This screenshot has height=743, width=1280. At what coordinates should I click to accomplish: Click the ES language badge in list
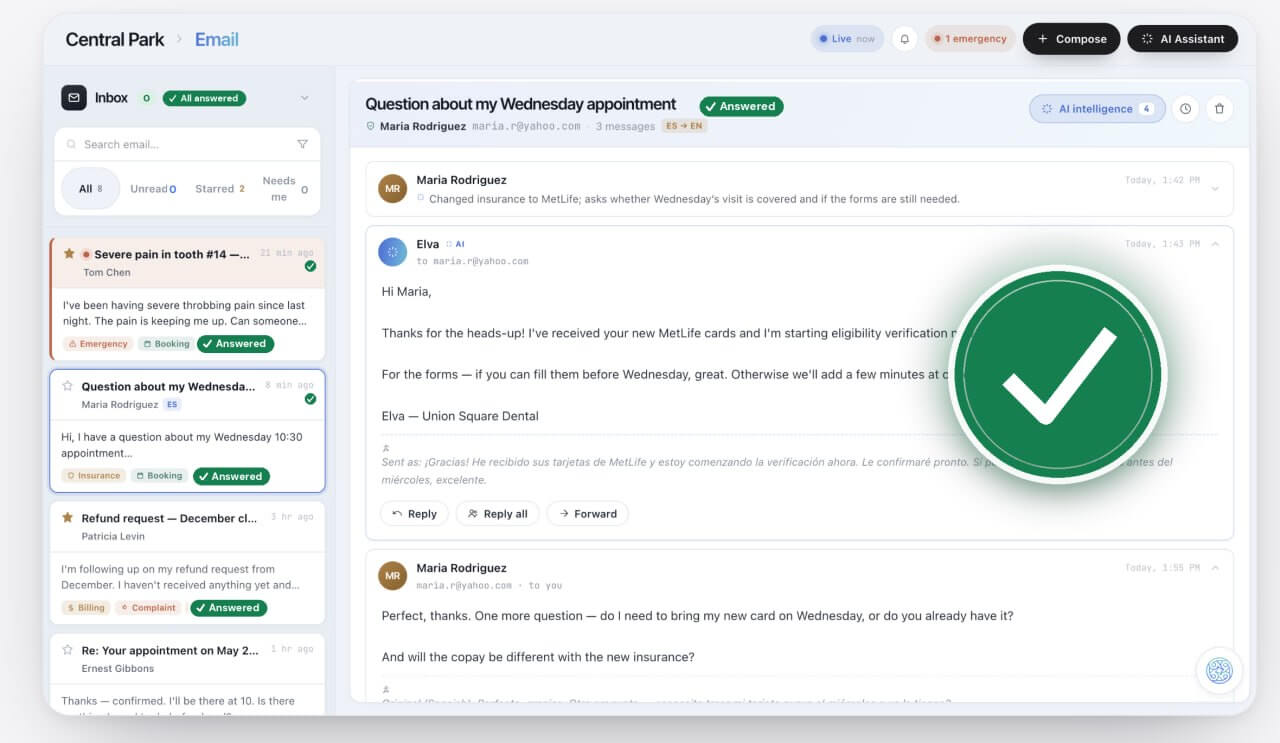click(172, 405)
